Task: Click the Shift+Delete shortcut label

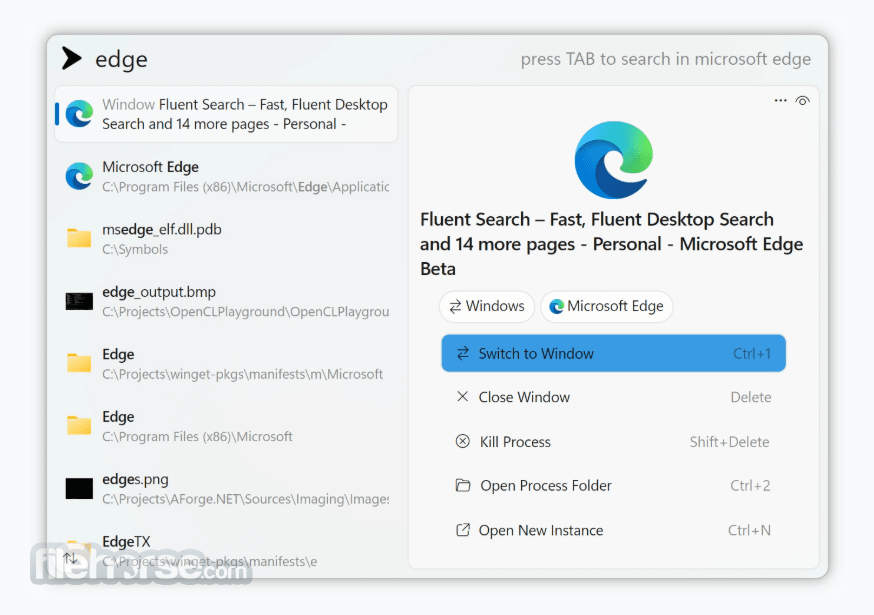Action: coord(730,442)
